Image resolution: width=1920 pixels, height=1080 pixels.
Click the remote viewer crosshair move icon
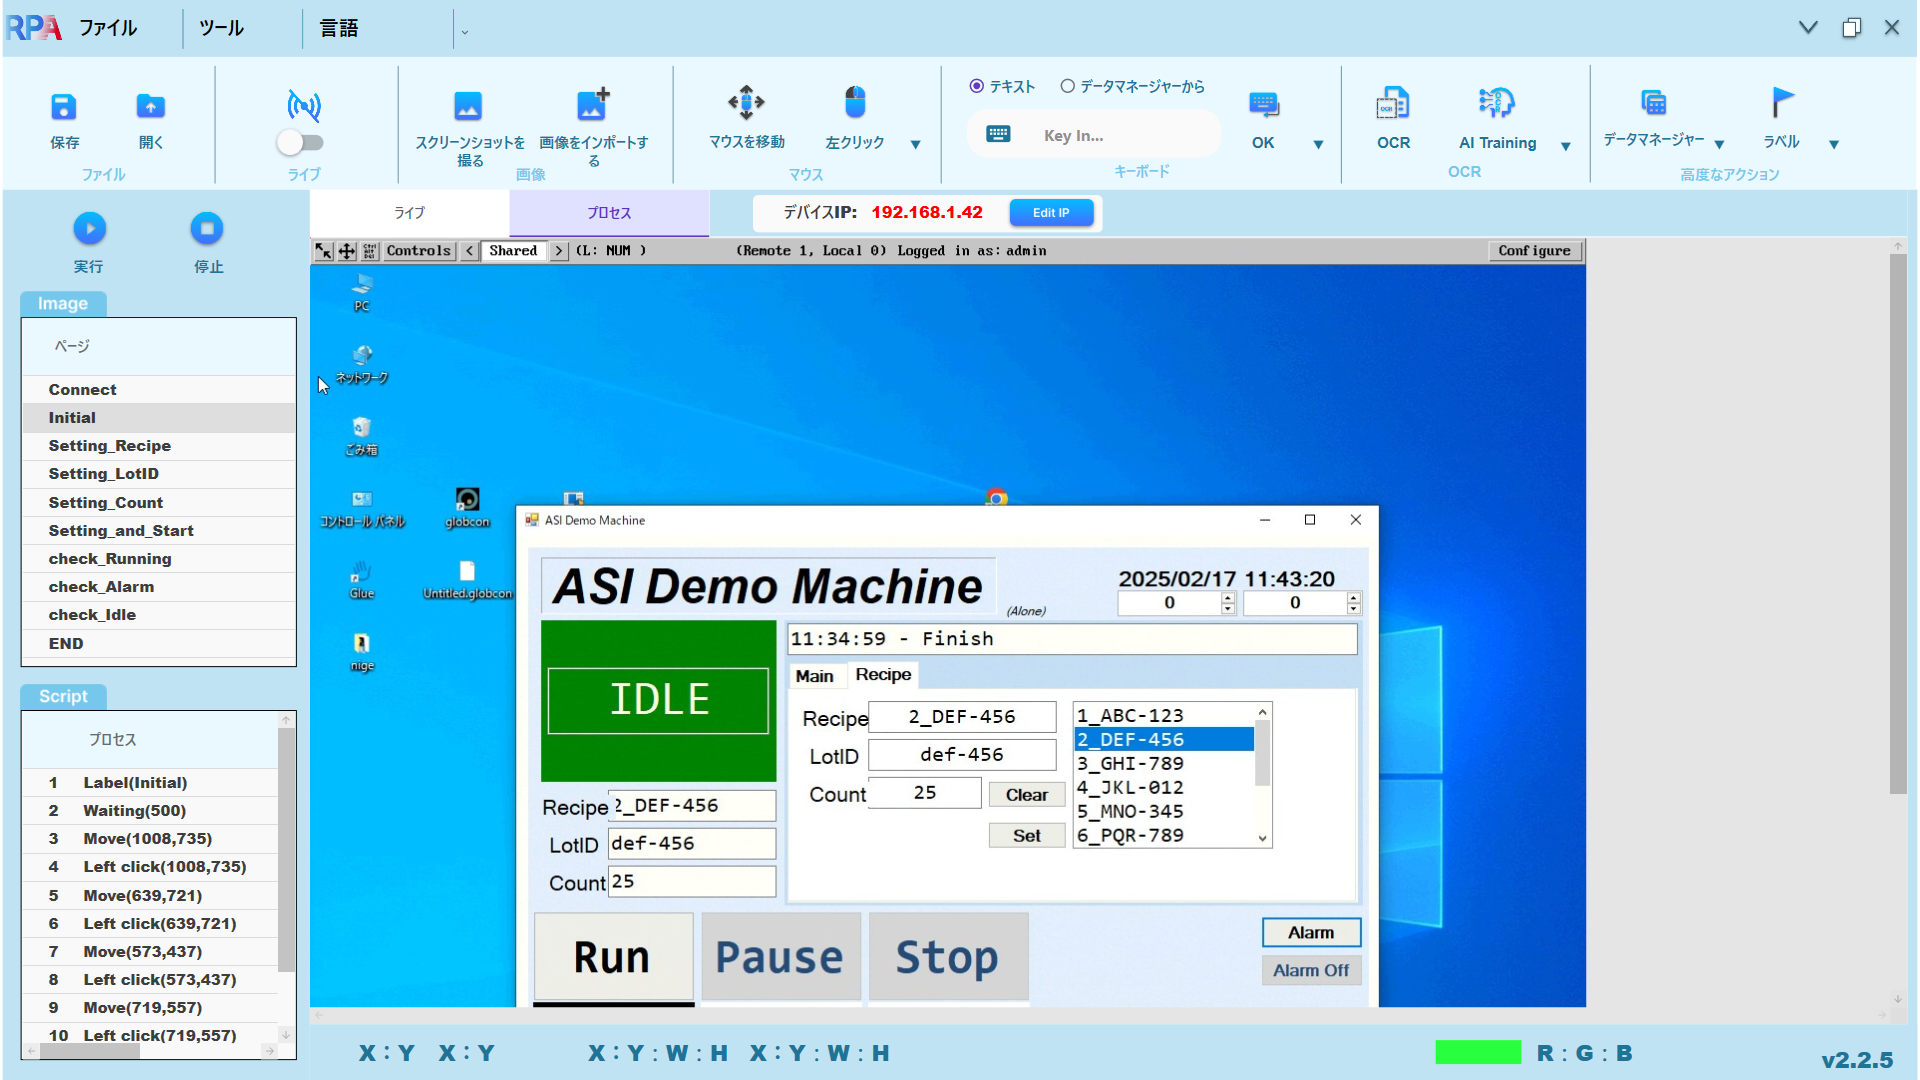347,251
